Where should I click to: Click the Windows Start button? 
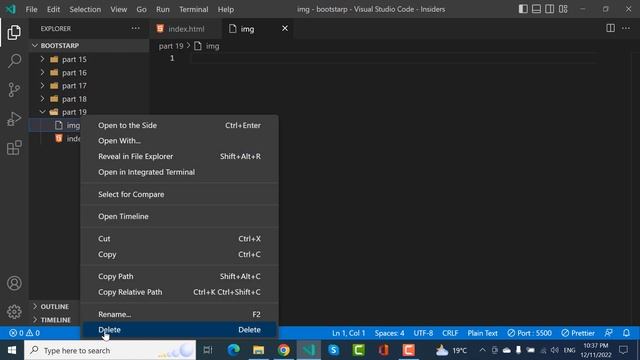pyautogui.click(x=12, y=350)
